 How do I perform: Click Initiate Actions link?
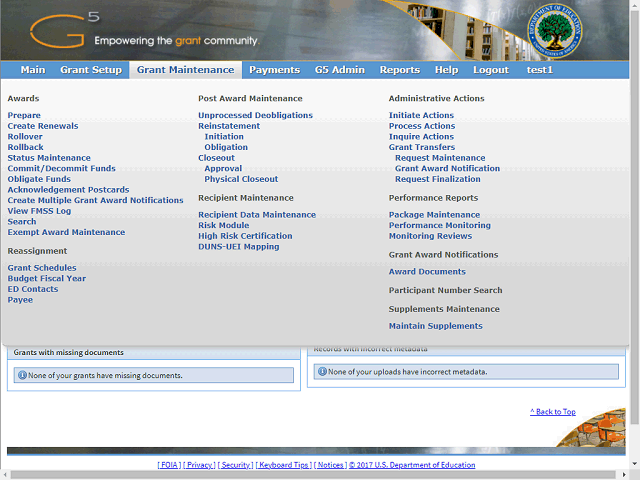pyautogui.click(x=421, y=115)
